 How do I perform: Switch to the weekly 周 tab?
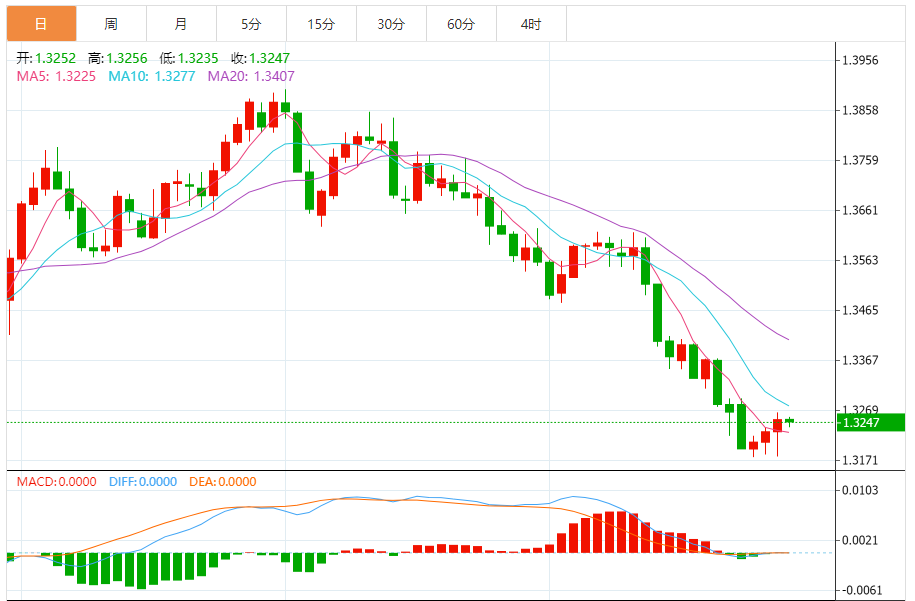pyautogui.click(x=111, y=24)
